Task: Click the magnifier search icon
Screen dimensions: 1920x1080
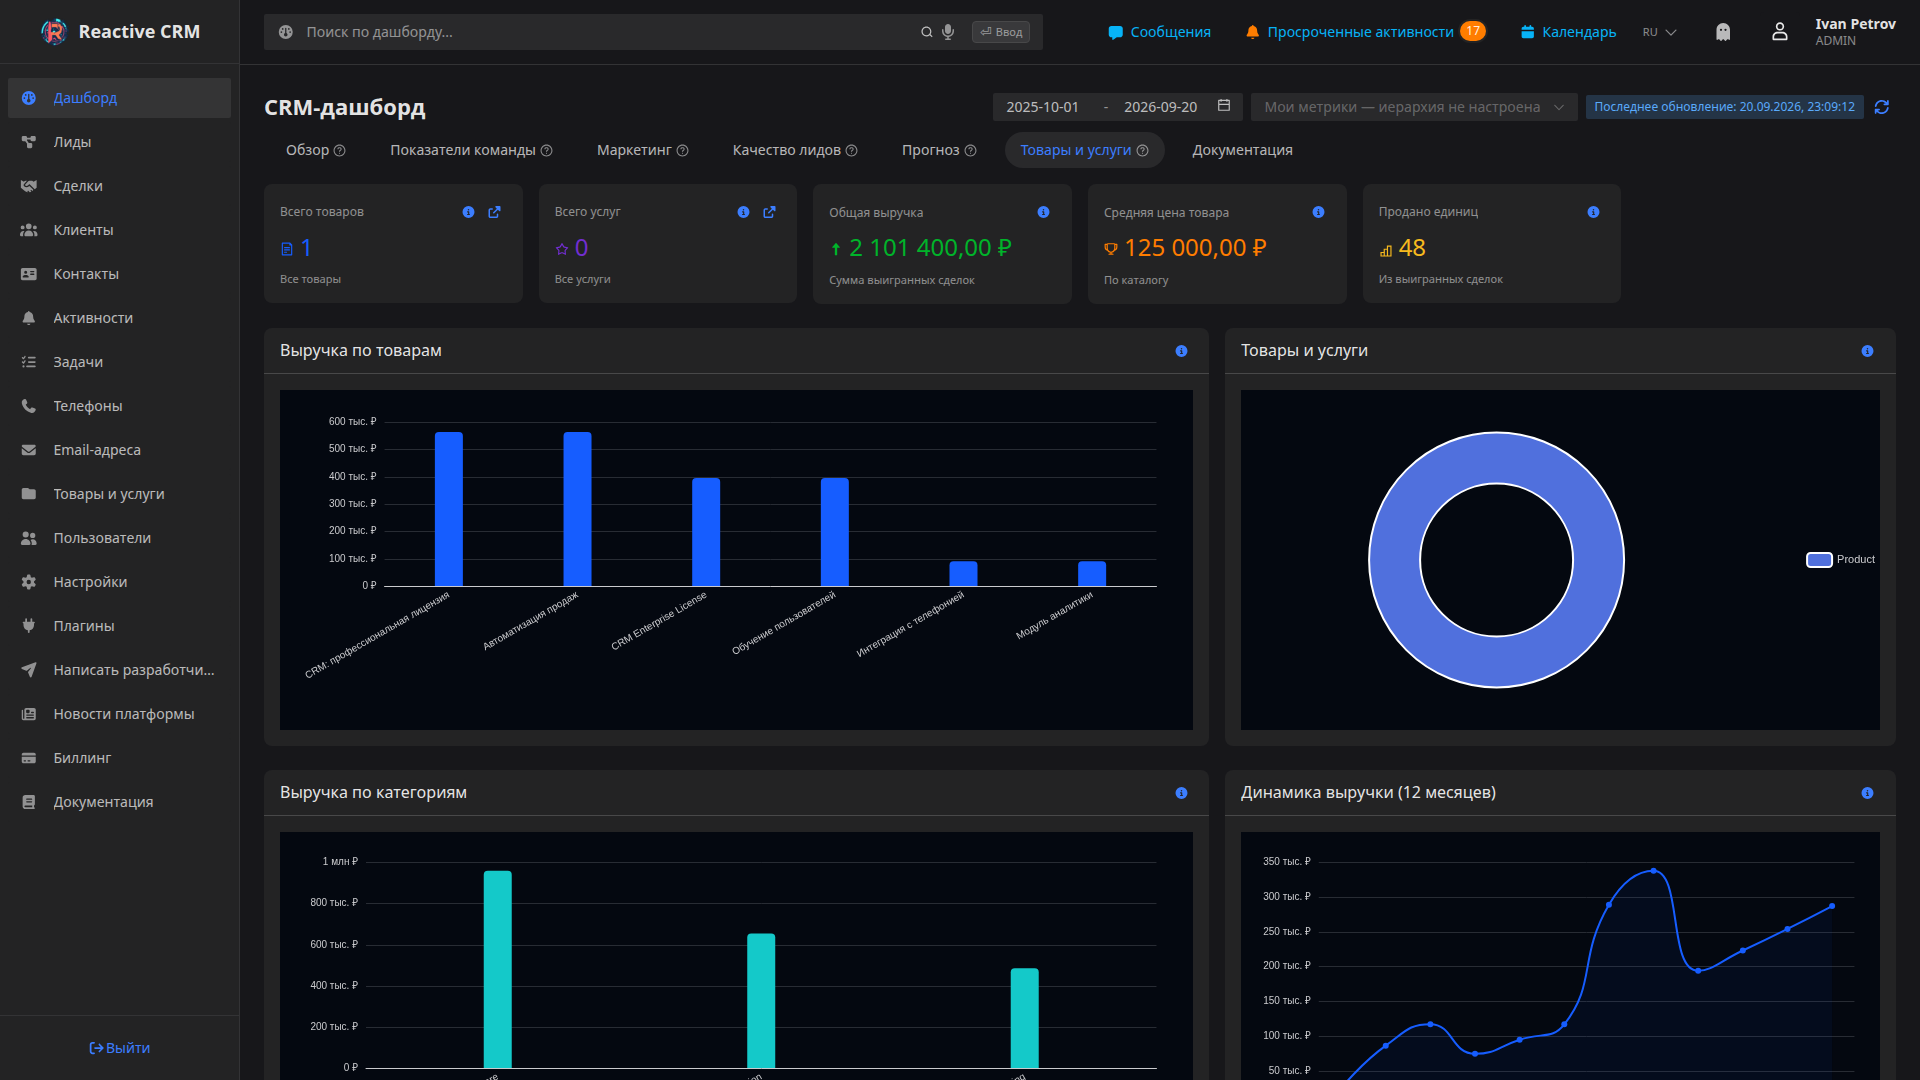Action: [927, 32]
